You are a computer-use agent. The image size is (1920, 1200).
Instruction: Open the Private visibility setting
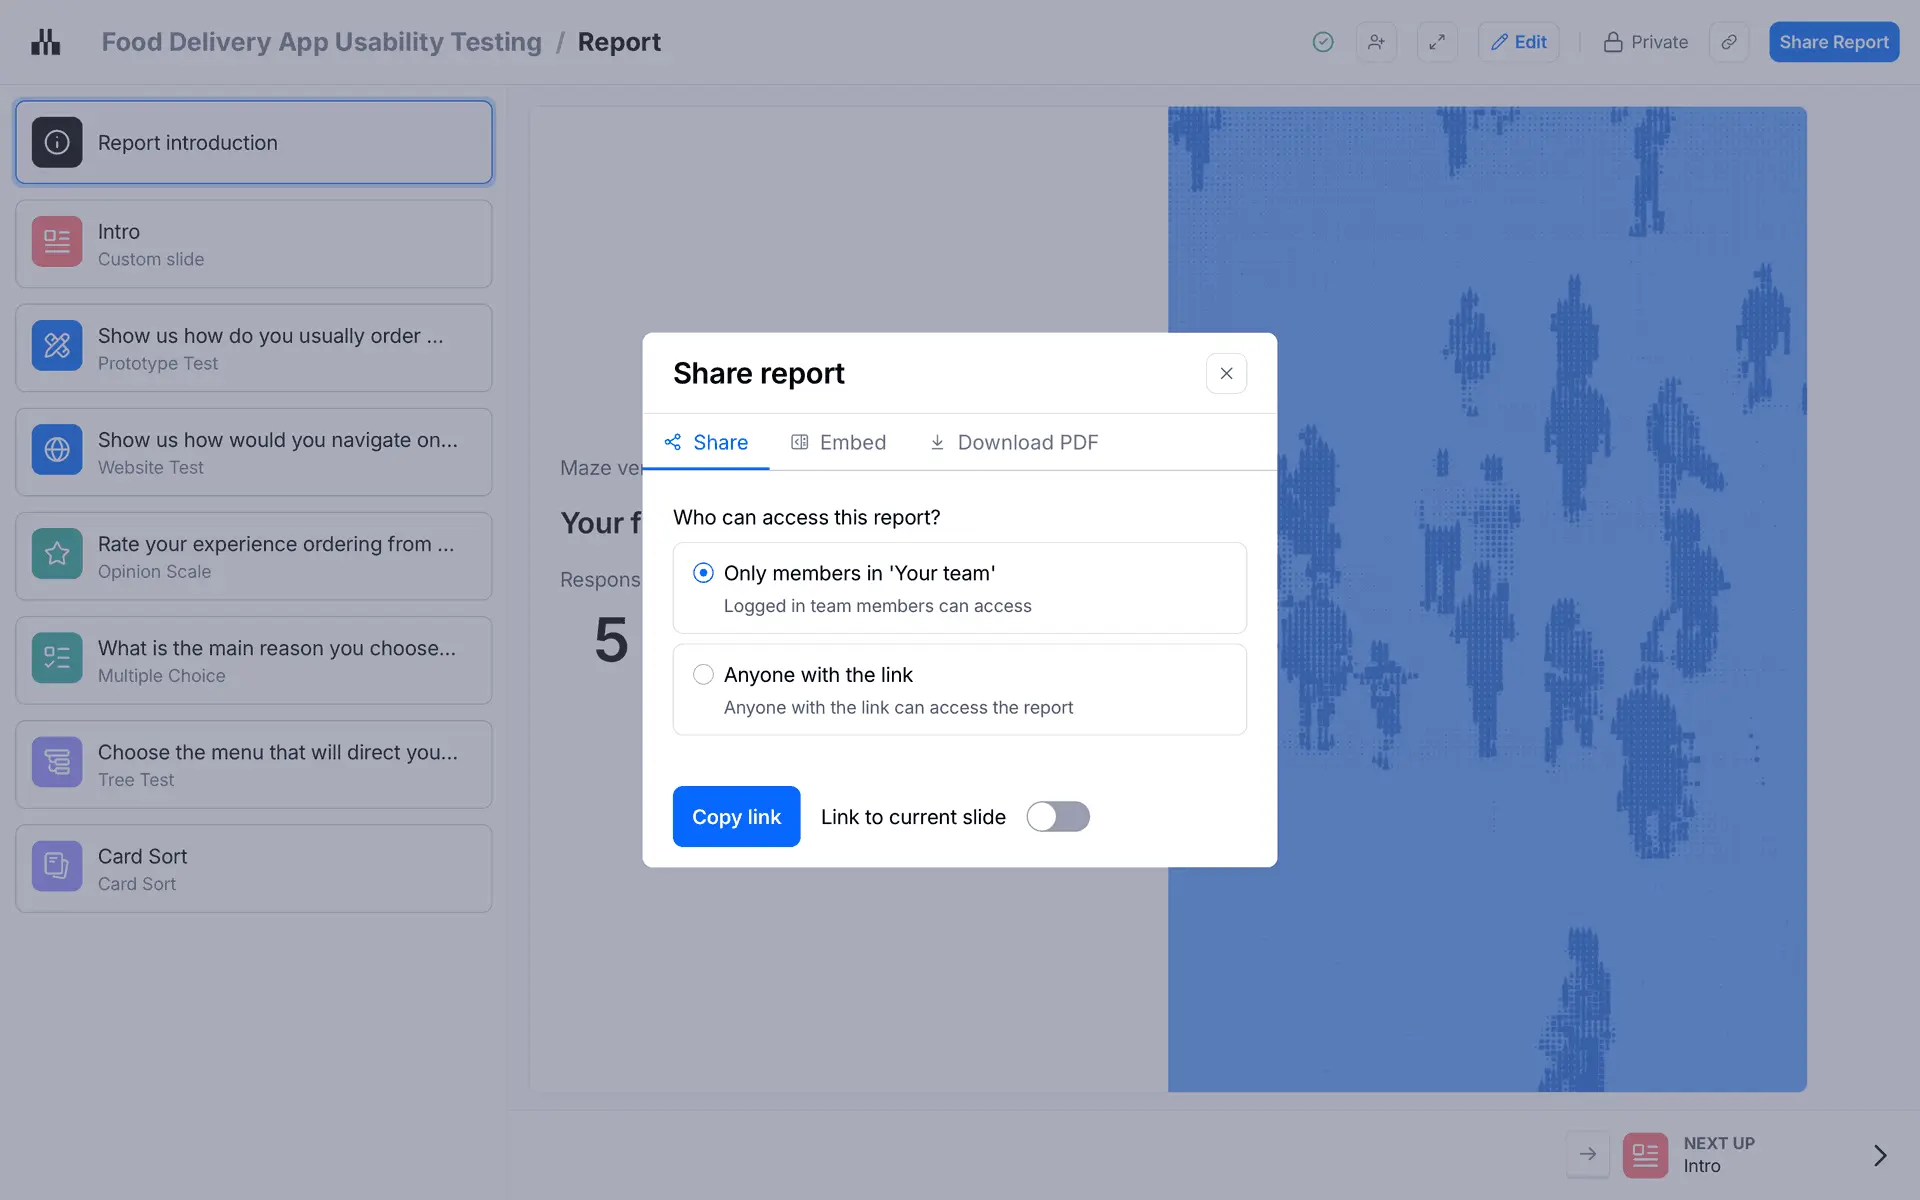pos(1645,42)
